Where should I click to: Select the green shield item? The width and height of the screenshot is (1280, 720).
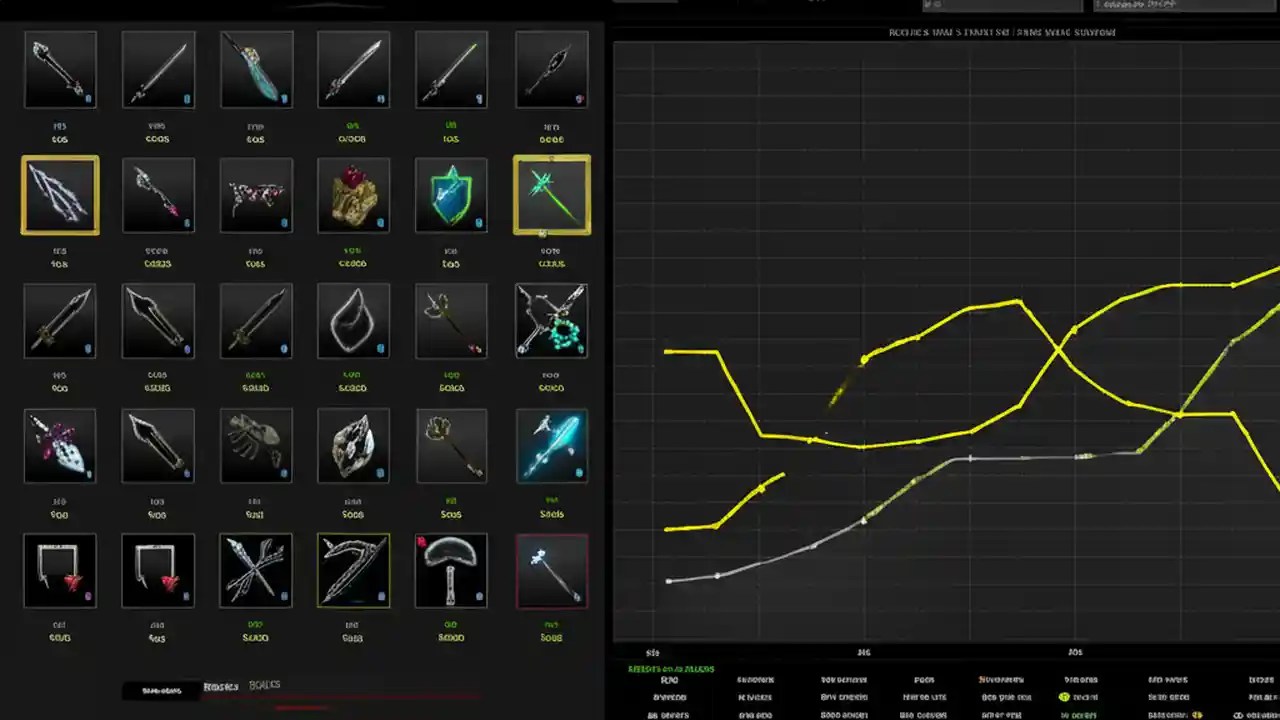(x=451, y=195)
